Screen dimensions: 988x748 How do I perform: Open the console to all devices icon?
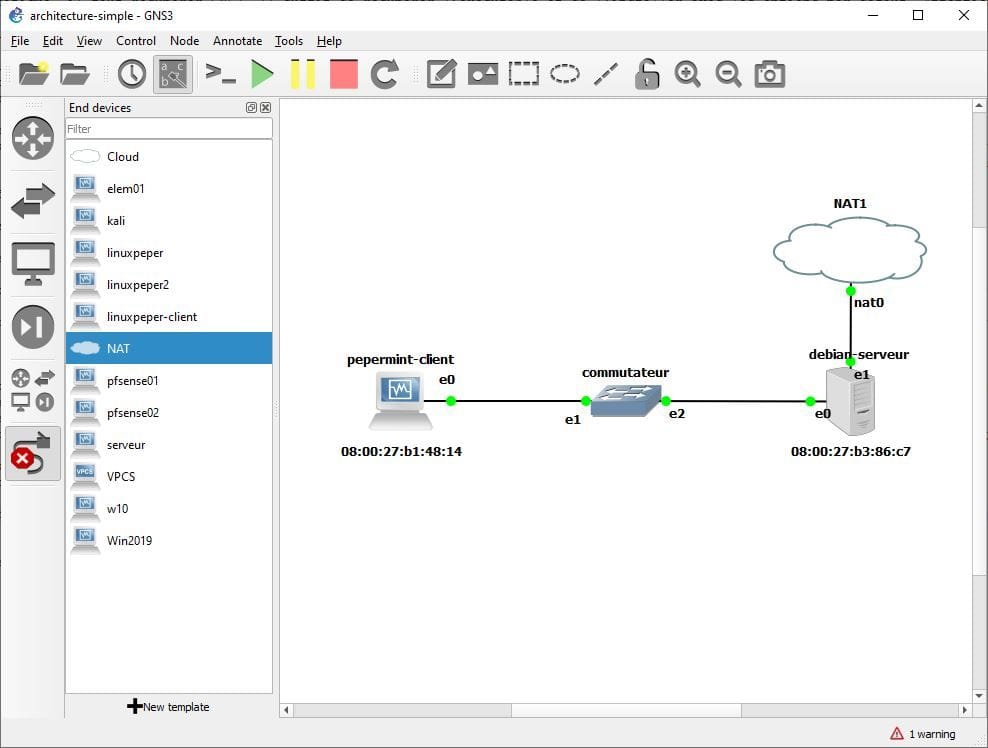[x=220, y=74]
